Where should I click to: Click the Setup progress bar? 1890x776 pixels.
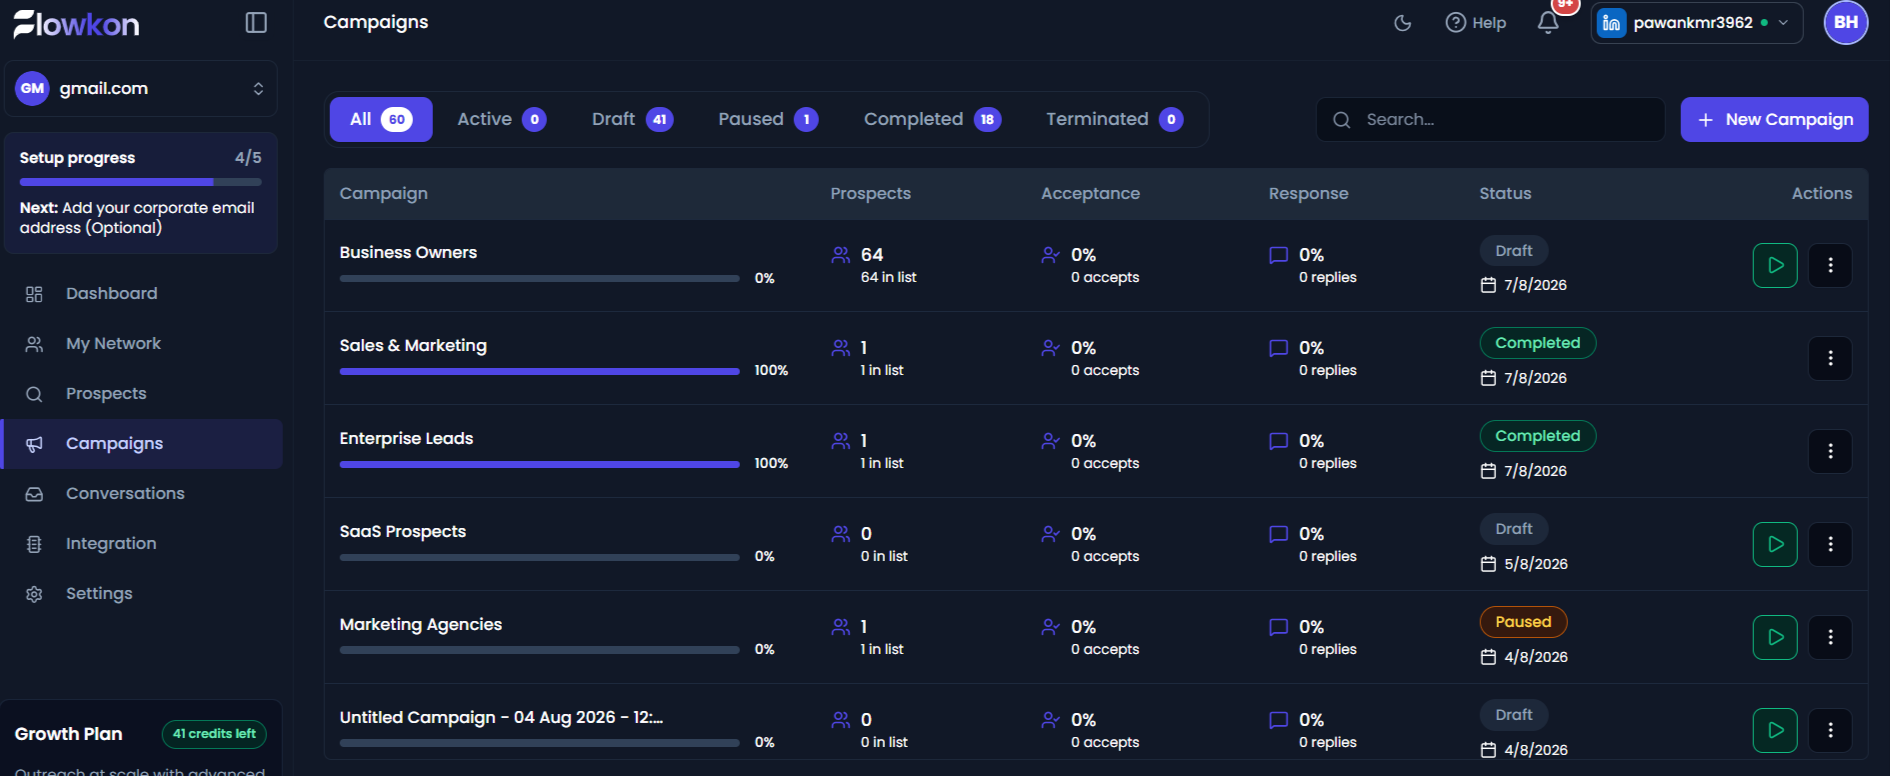click(x=141, y=182)
